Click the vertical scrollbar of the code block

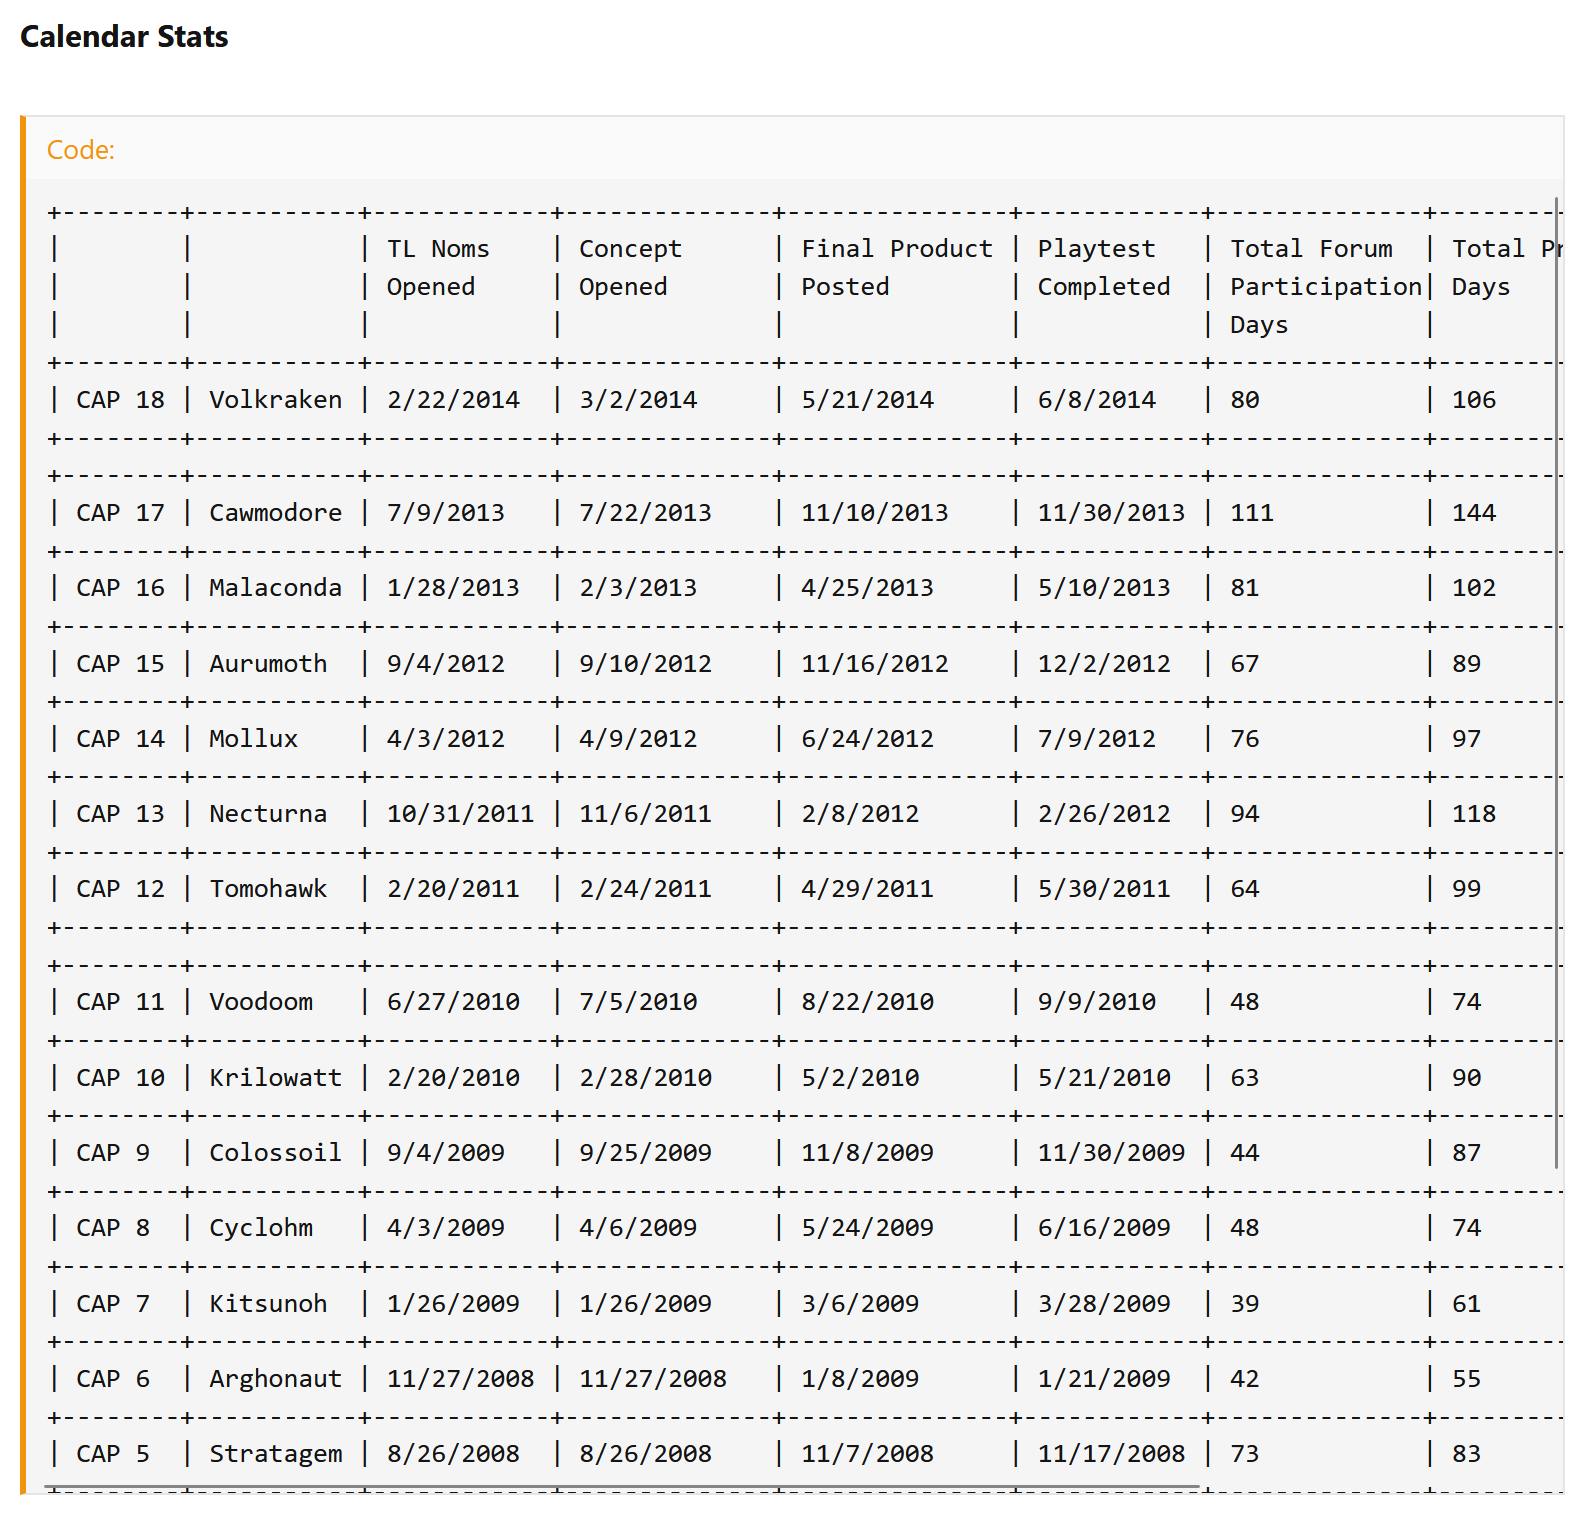click(1557, 683)
